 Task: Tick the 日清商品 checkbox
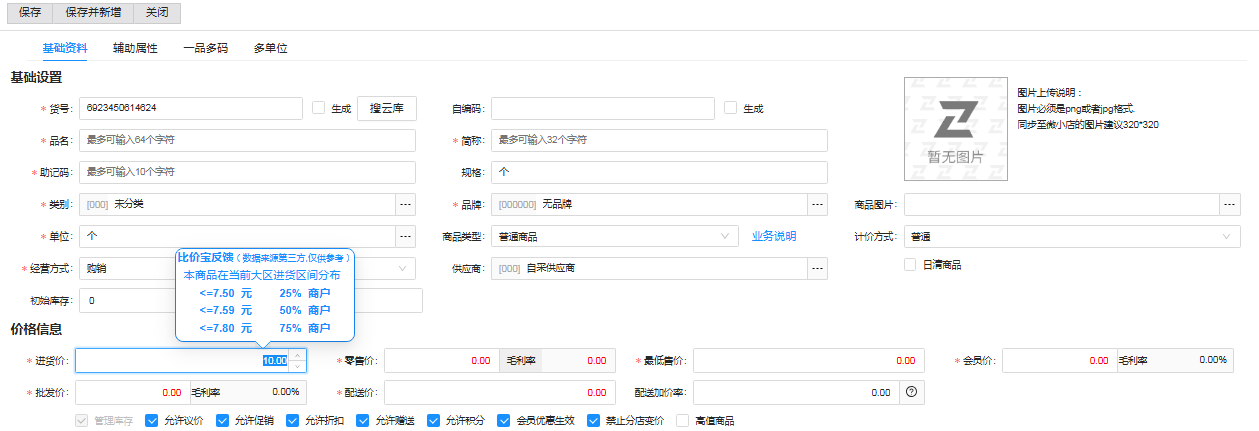[910, 265]
